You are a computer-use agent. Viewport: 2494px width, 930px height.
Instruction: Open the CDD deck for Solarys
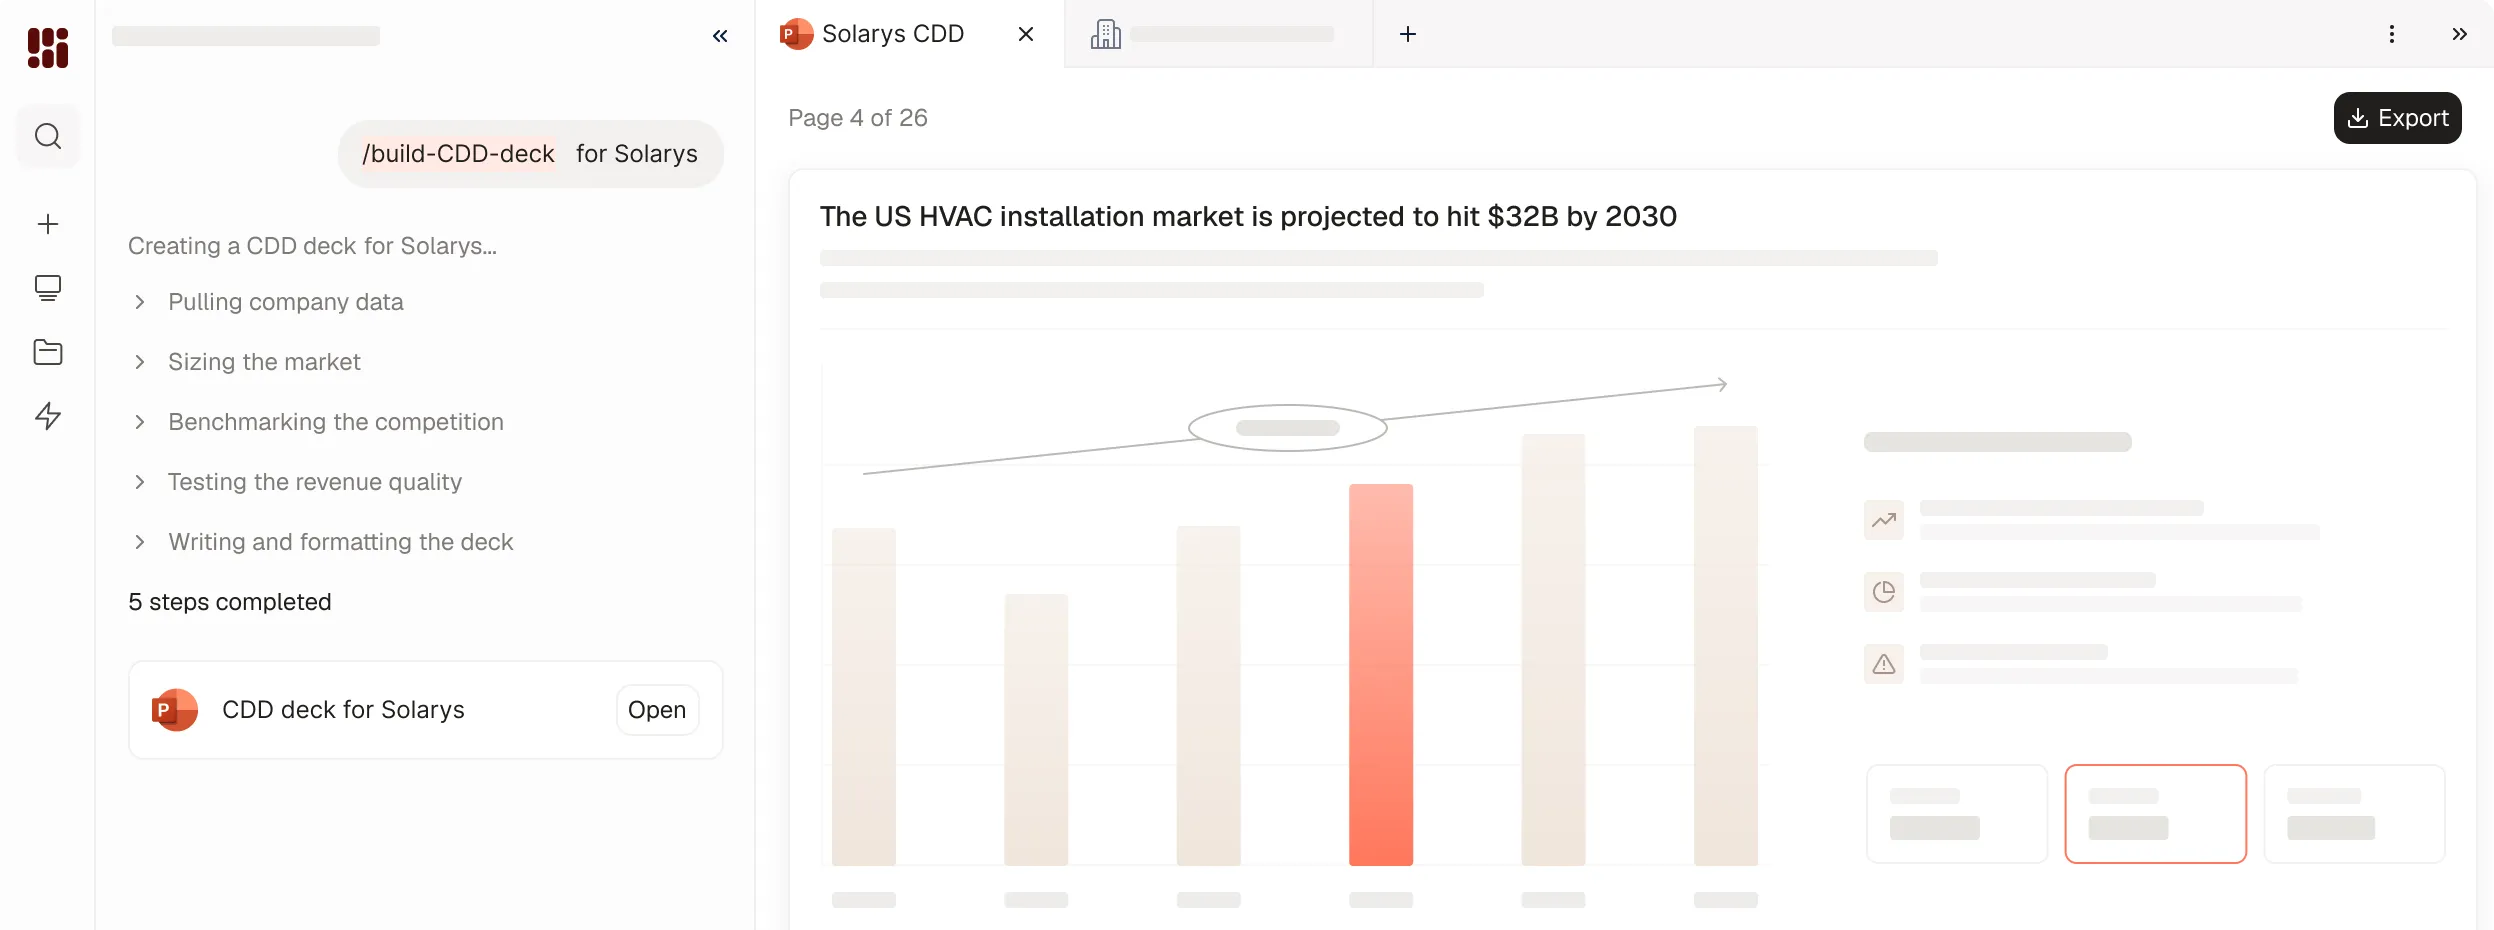tap(657, 710)
